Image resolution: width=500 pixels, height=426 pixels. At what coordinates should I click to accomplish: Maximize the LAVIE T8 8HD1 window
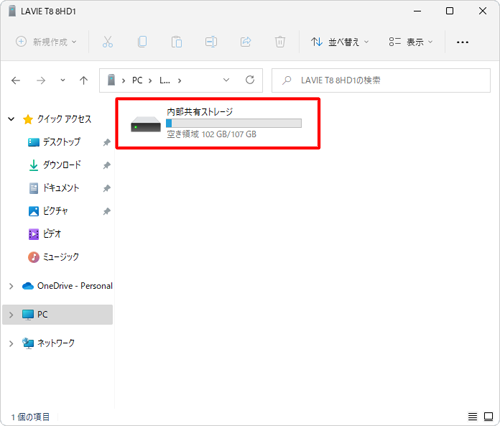[x=450, y=11]
